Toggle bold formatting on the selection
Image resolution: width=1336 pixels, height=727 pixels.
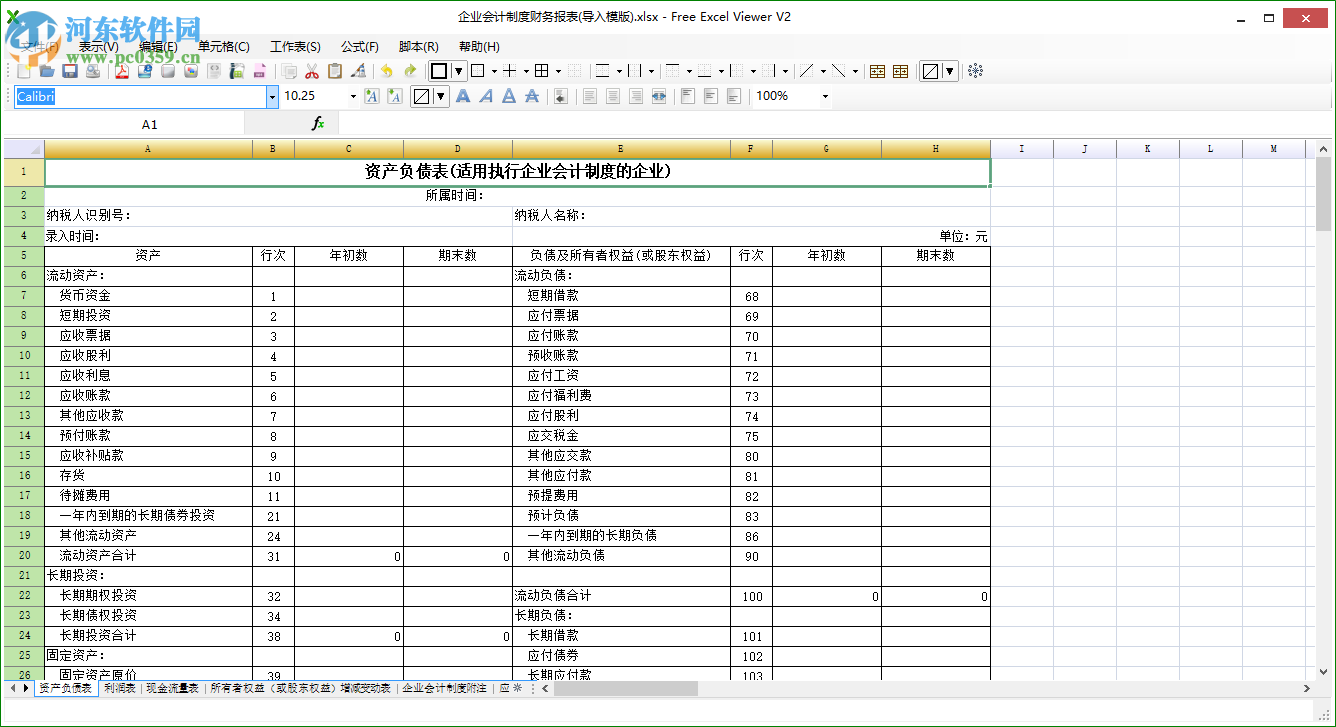(x=463, y=95)
